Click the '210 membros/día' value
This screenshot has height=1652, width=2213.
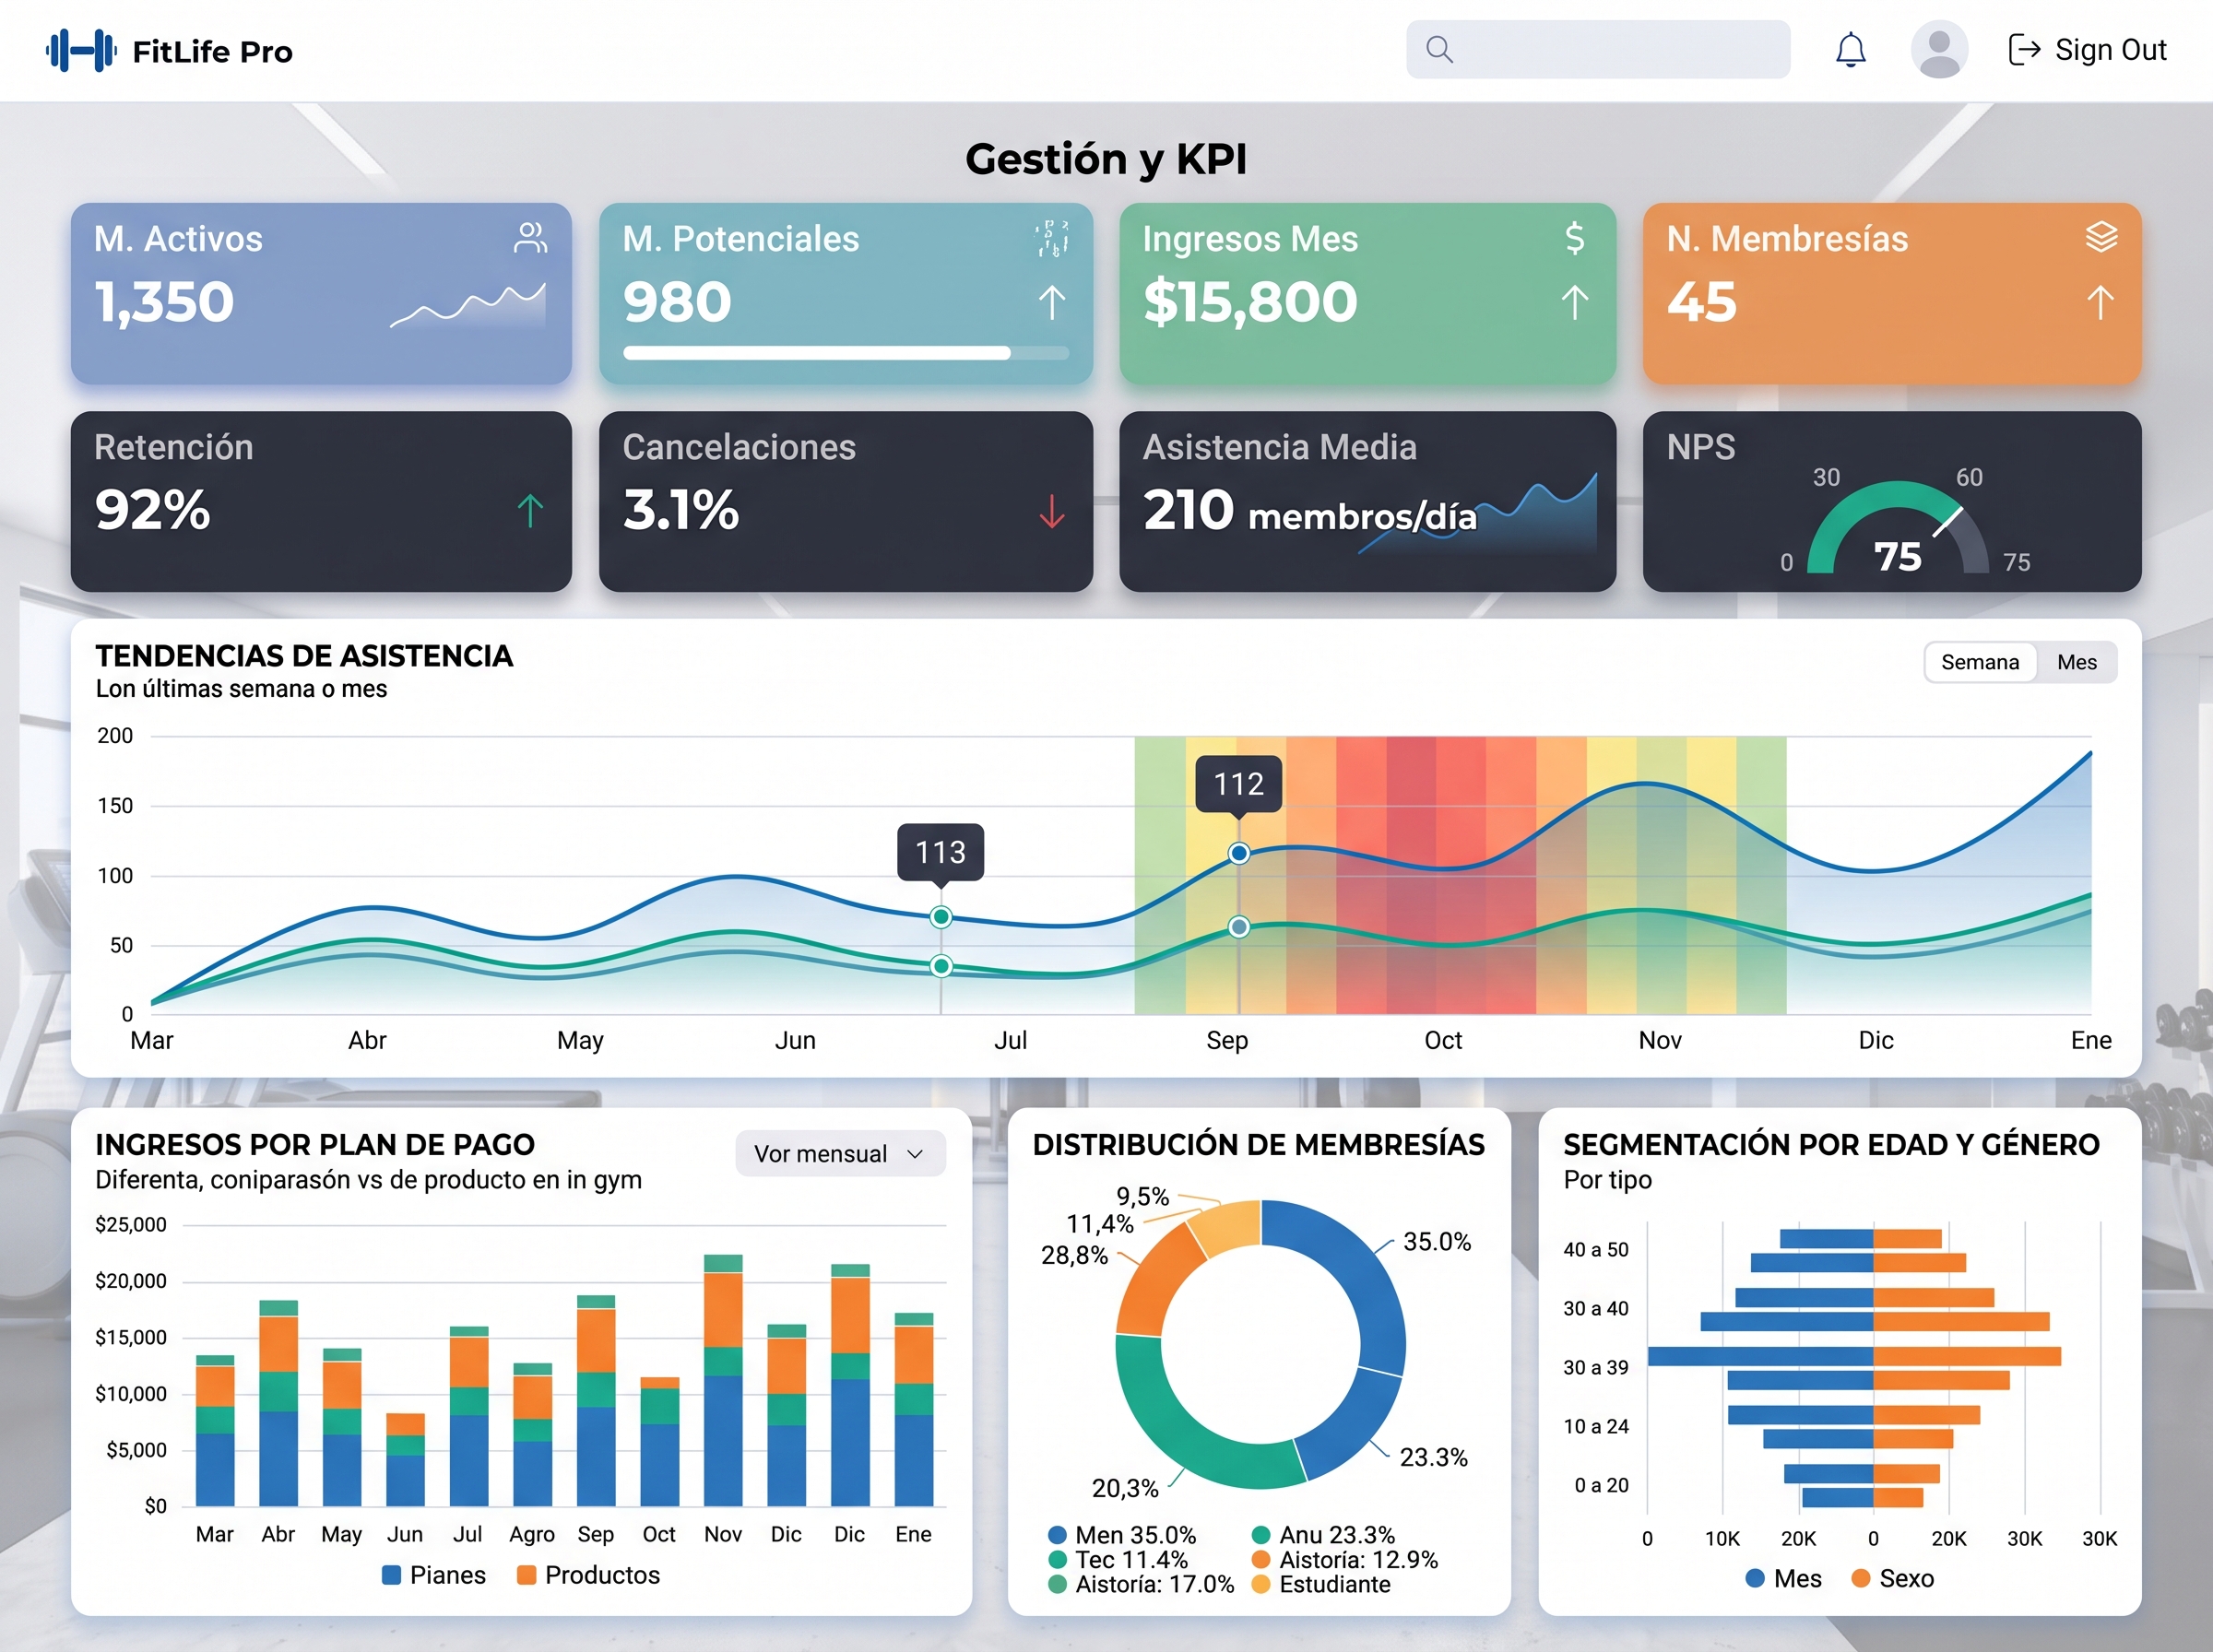1309,511
